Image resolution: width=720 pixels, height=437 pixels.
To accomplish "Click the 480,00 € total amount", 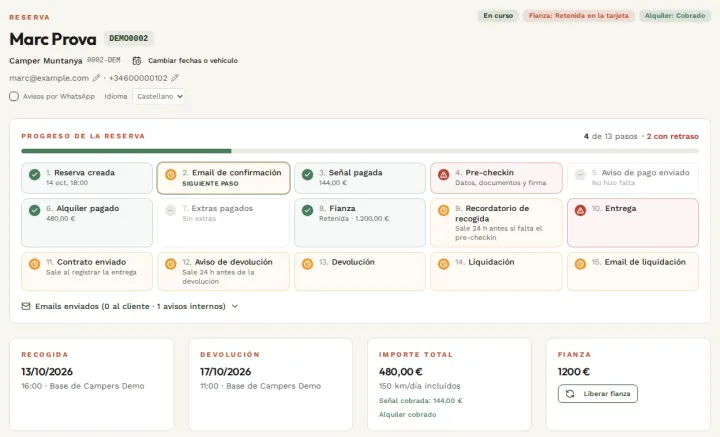I will [x=400, y=372].
